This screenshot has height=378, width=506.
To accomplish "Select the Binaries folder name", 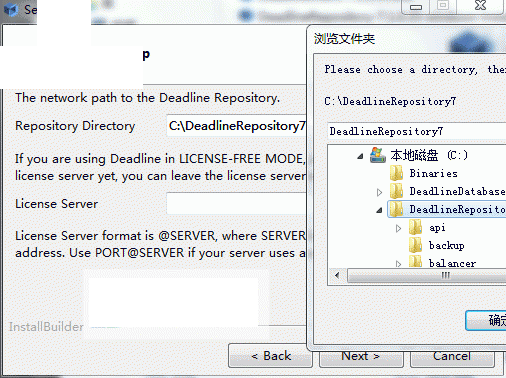I will 433,174.
